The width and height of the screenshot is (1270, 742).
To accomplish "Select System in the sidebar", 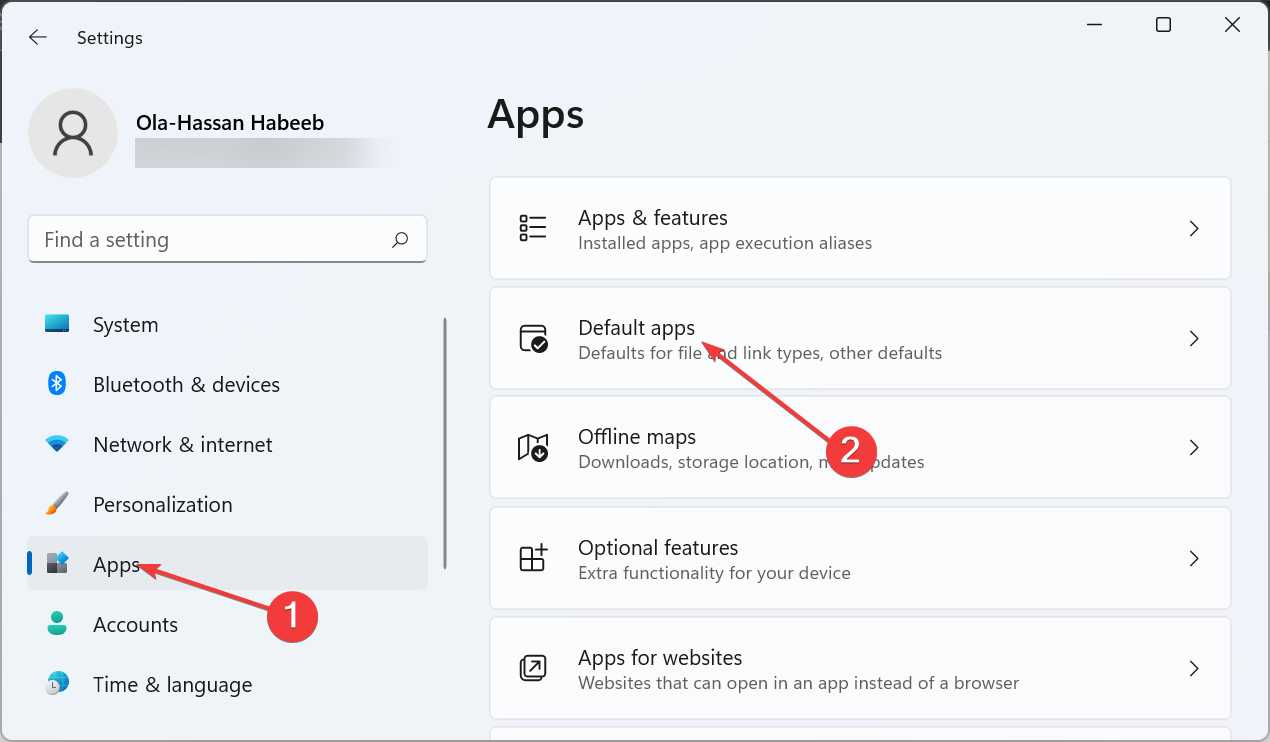I will (x=227, y=324).
